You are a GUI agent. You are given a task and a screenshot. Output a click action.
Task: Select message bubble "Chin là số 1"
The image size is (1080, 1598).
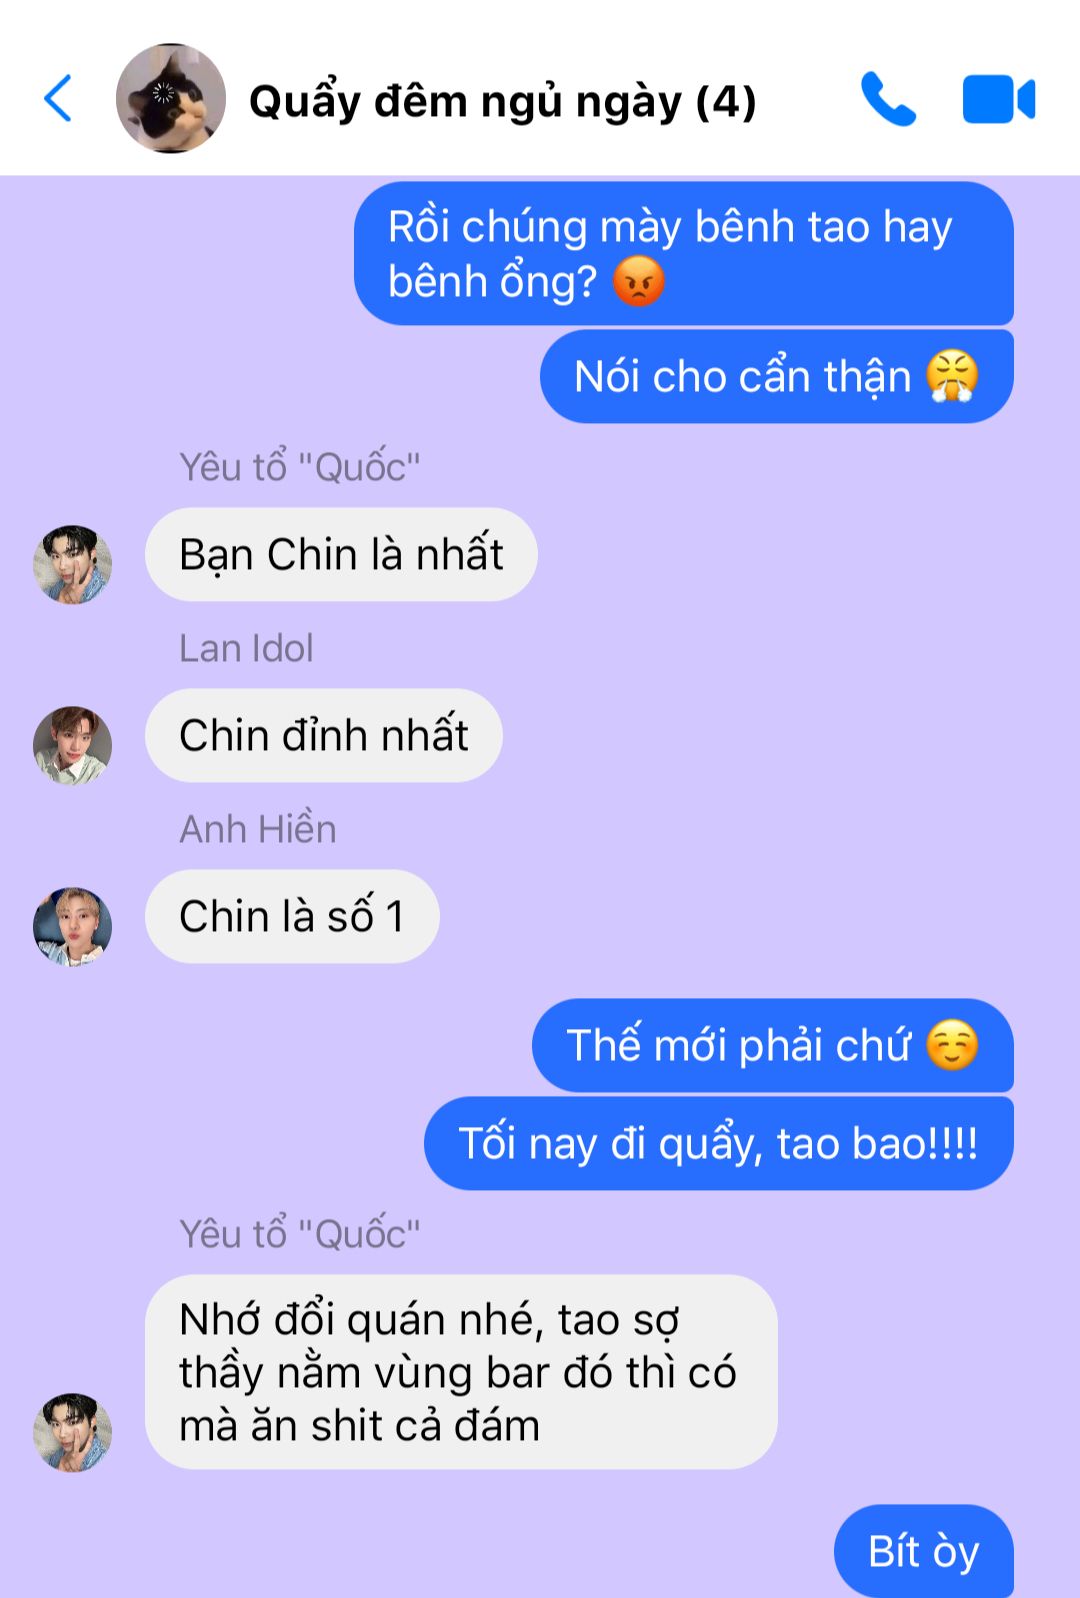292,917
